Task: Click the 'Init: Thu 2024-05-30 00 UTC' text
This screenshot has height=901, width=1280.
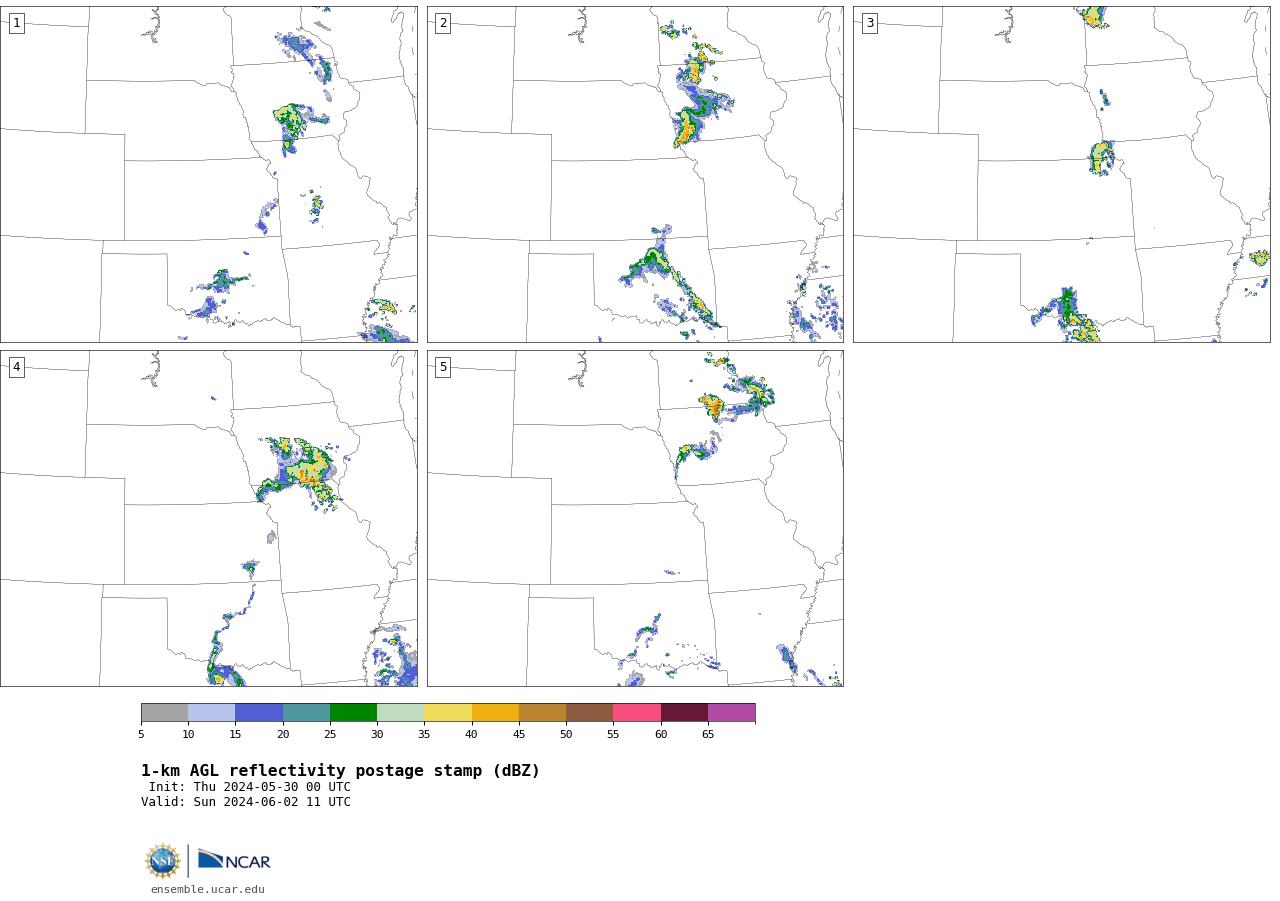Action: point(250,787)
